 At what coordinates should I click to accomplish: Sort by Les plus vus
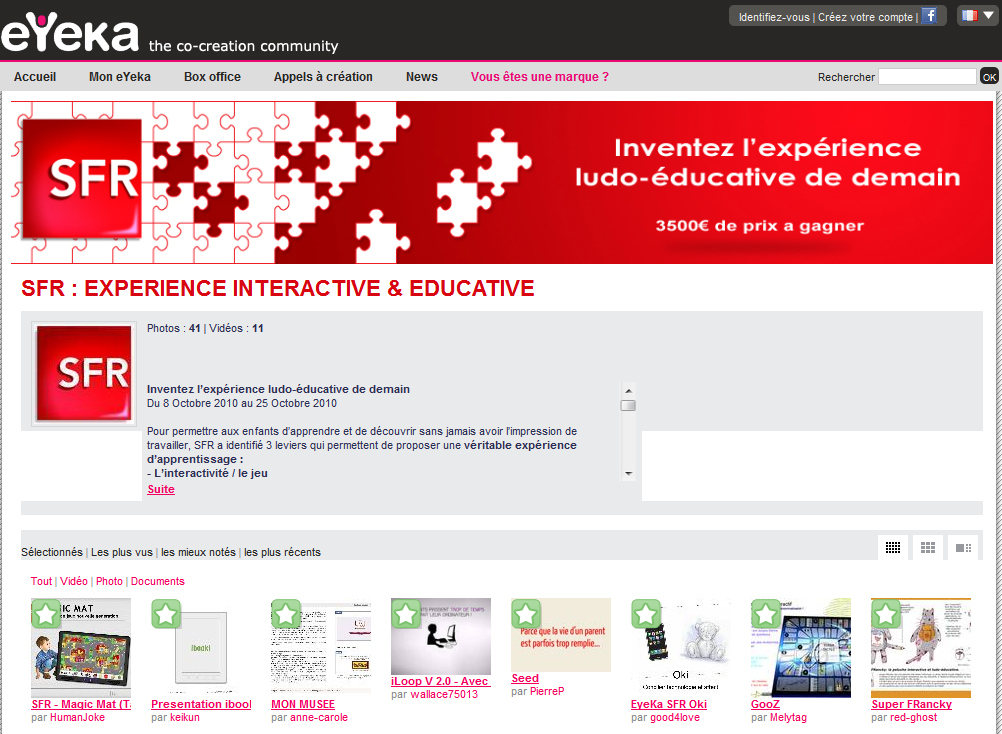pos(121,552)
